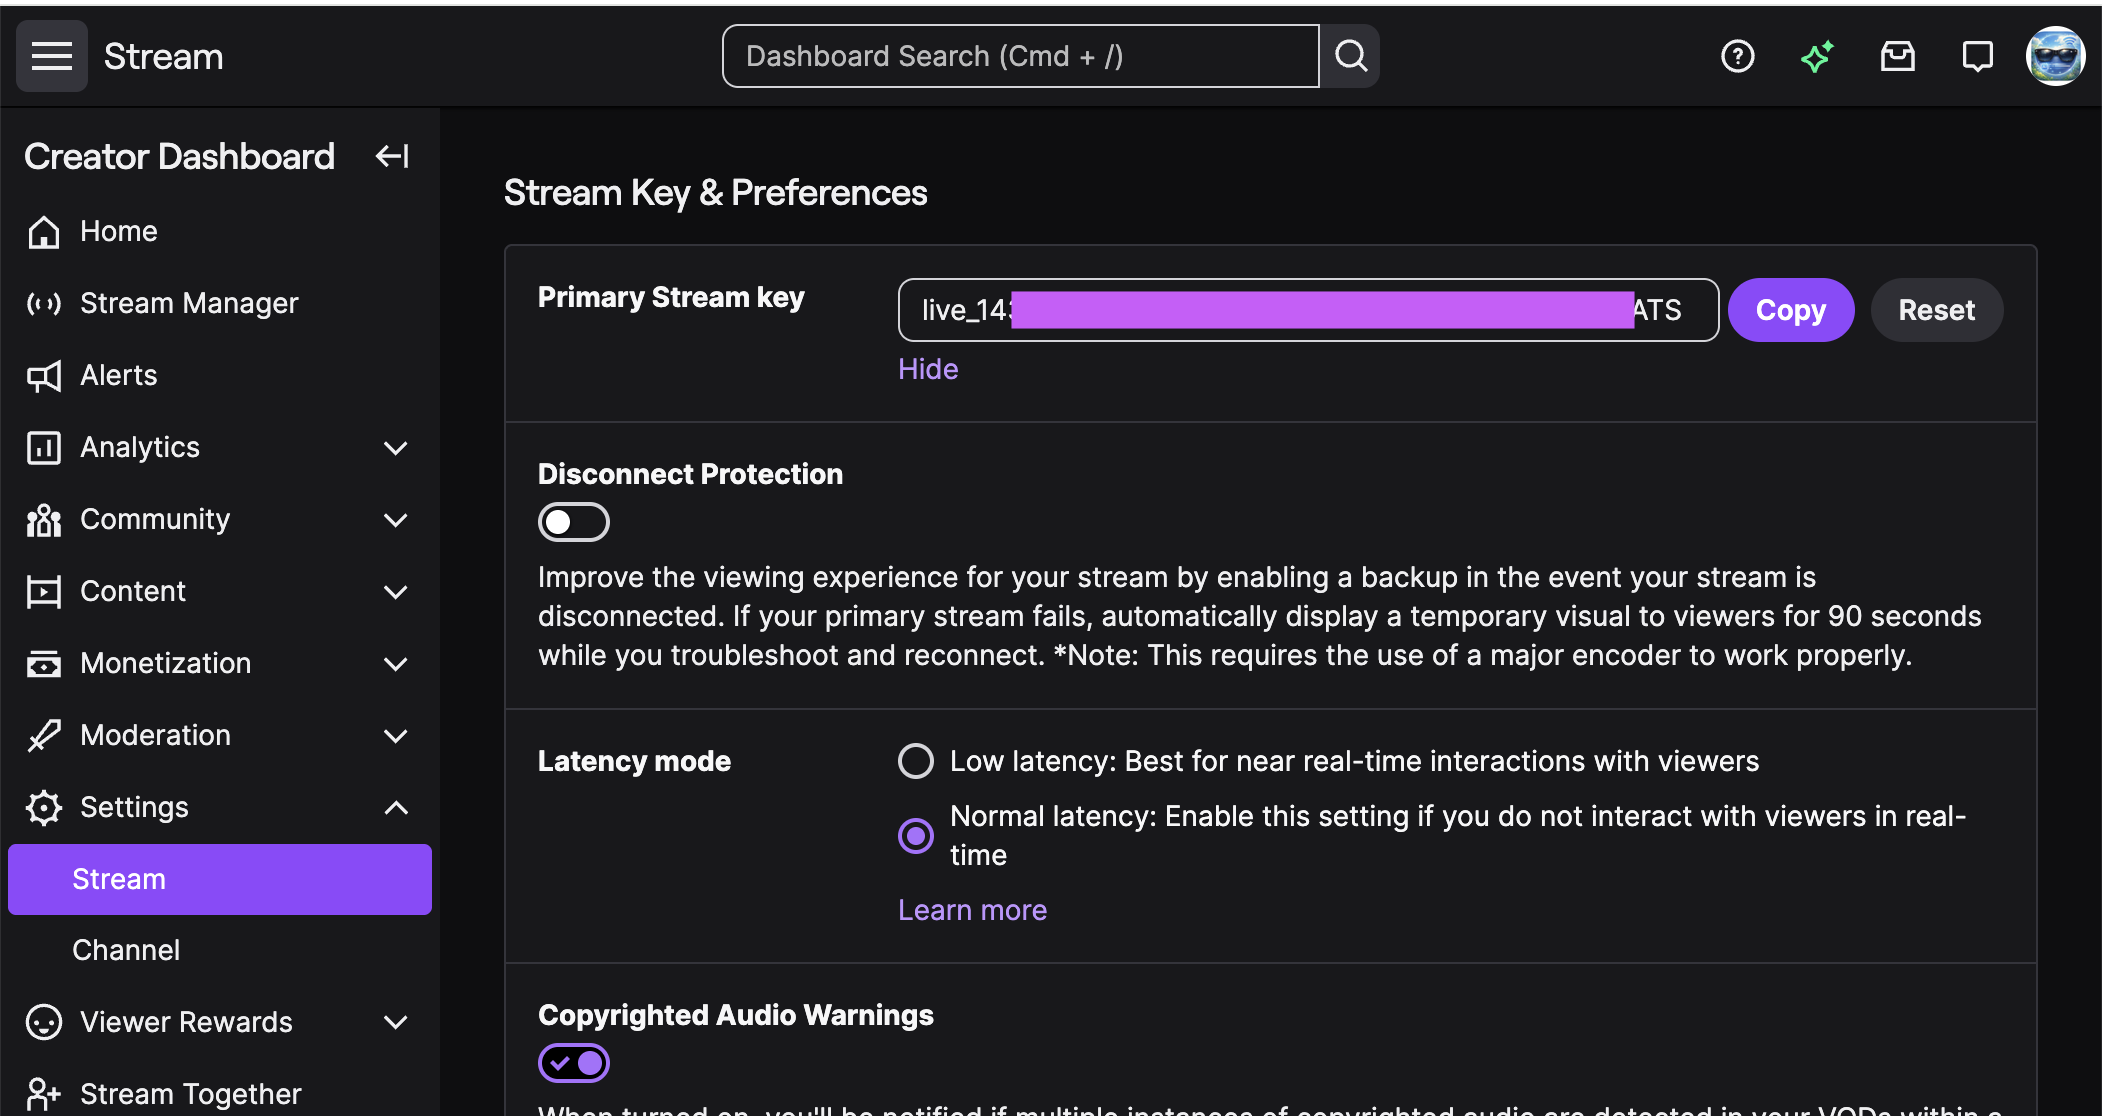Click the green sparkle icon

coord(1817,56)
